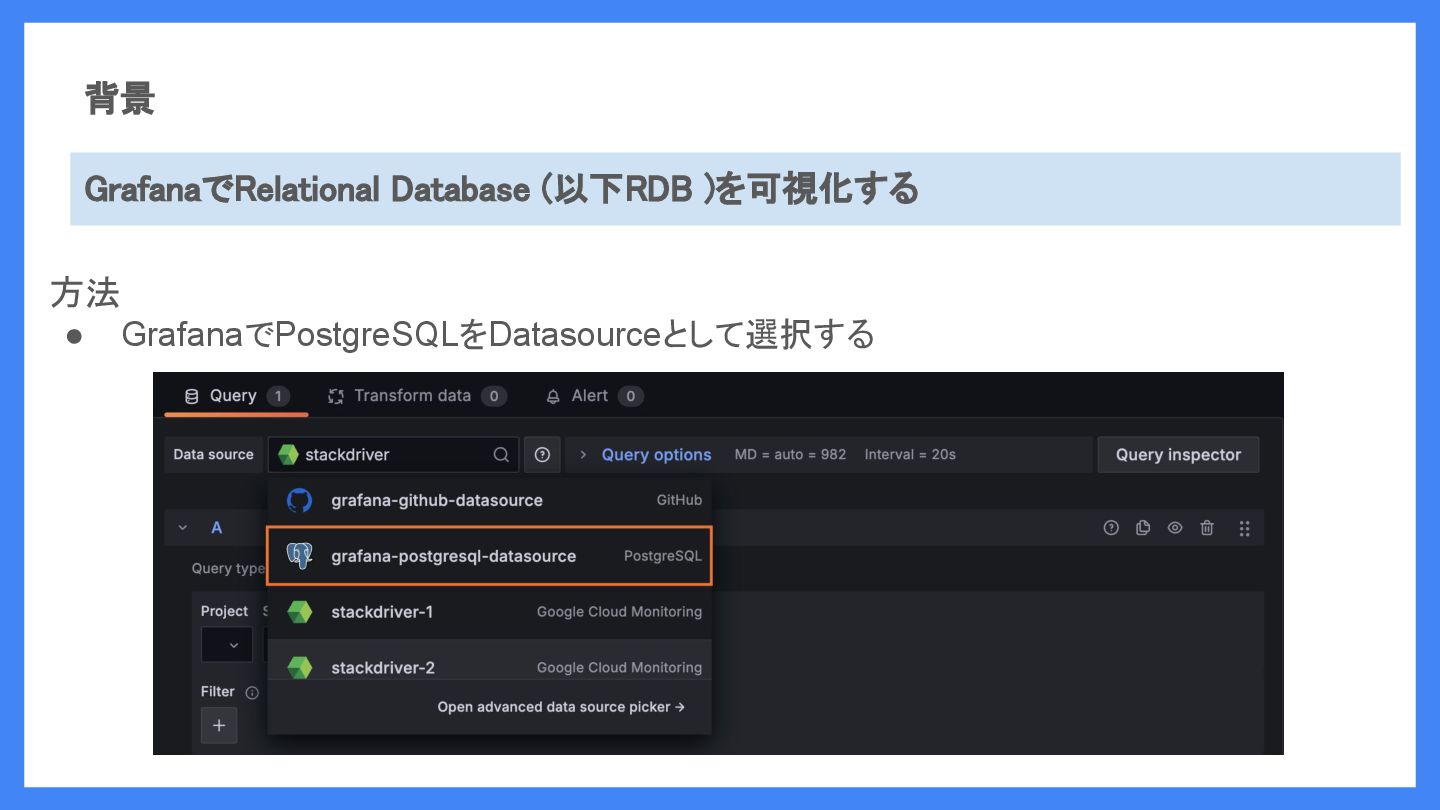Select grafana-github-datasource from the list
1440x810 pixels.
[x=490, y=500]
